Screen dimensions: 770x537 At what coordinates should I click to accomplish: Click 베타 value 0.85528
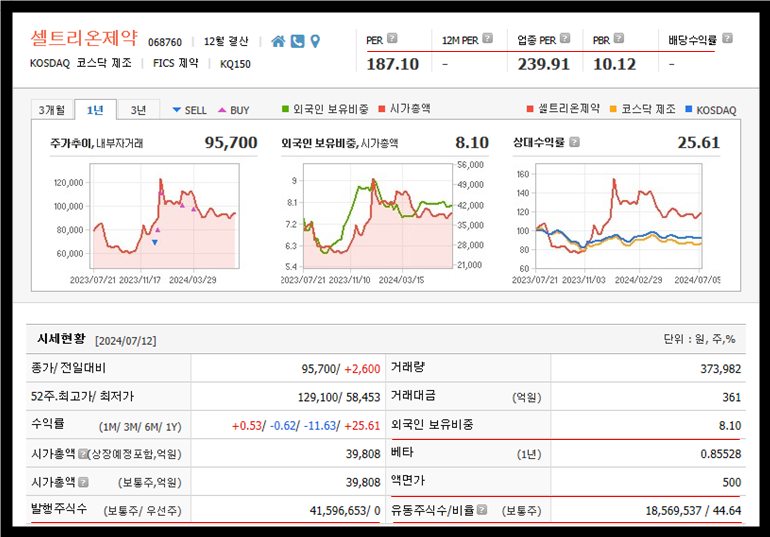(x=720, y=454)
